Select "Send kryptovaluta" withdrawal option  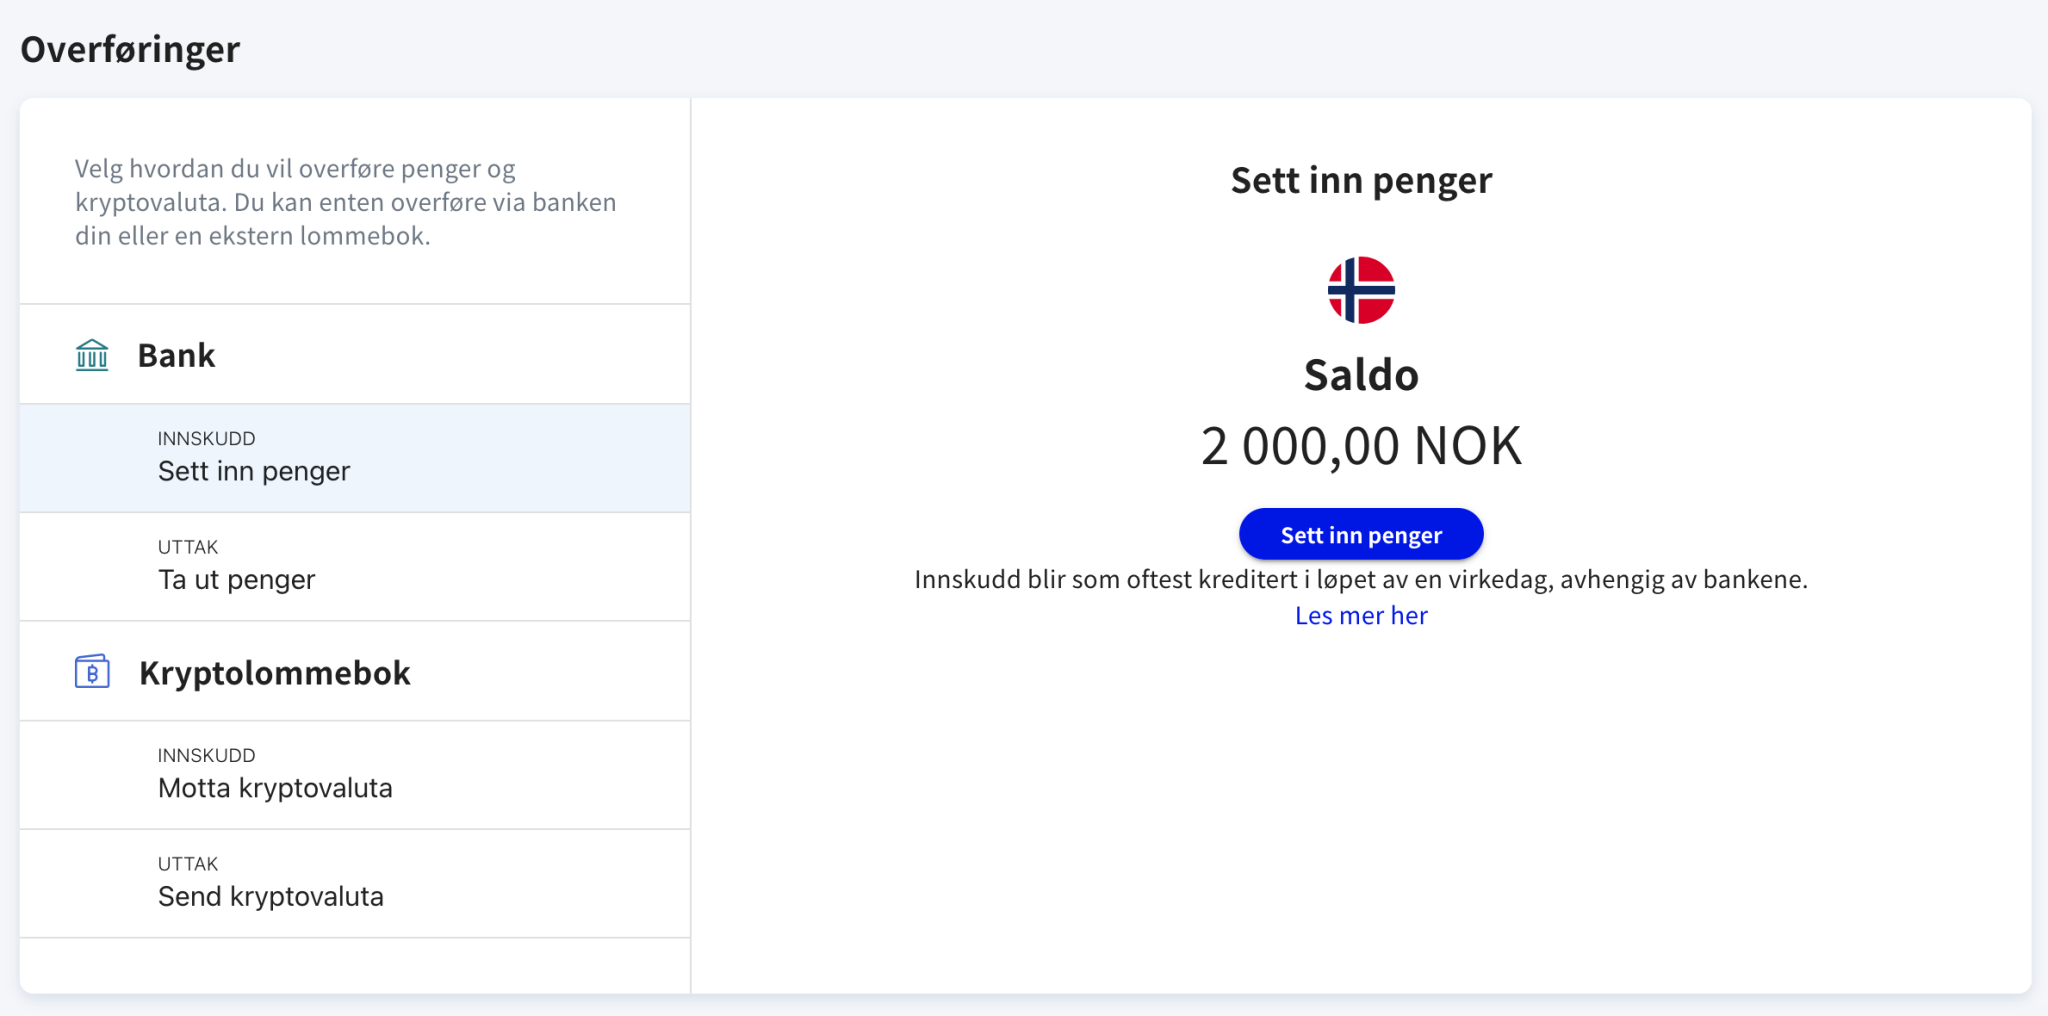click(270, 896)
